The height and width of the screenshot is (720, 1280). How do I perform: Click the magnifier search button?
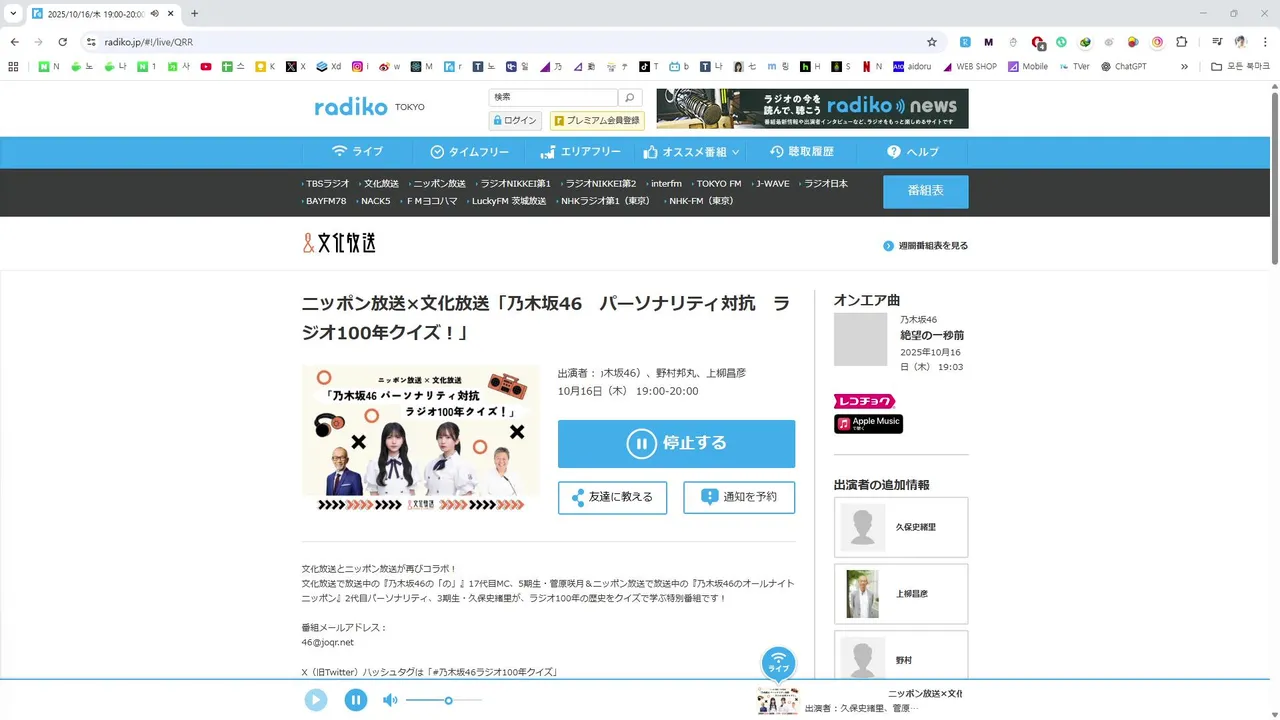point(630,97)
